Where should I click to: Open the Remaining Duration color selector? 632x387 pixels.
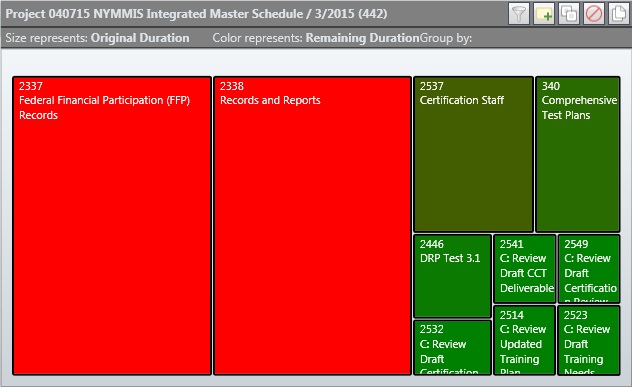362,38
